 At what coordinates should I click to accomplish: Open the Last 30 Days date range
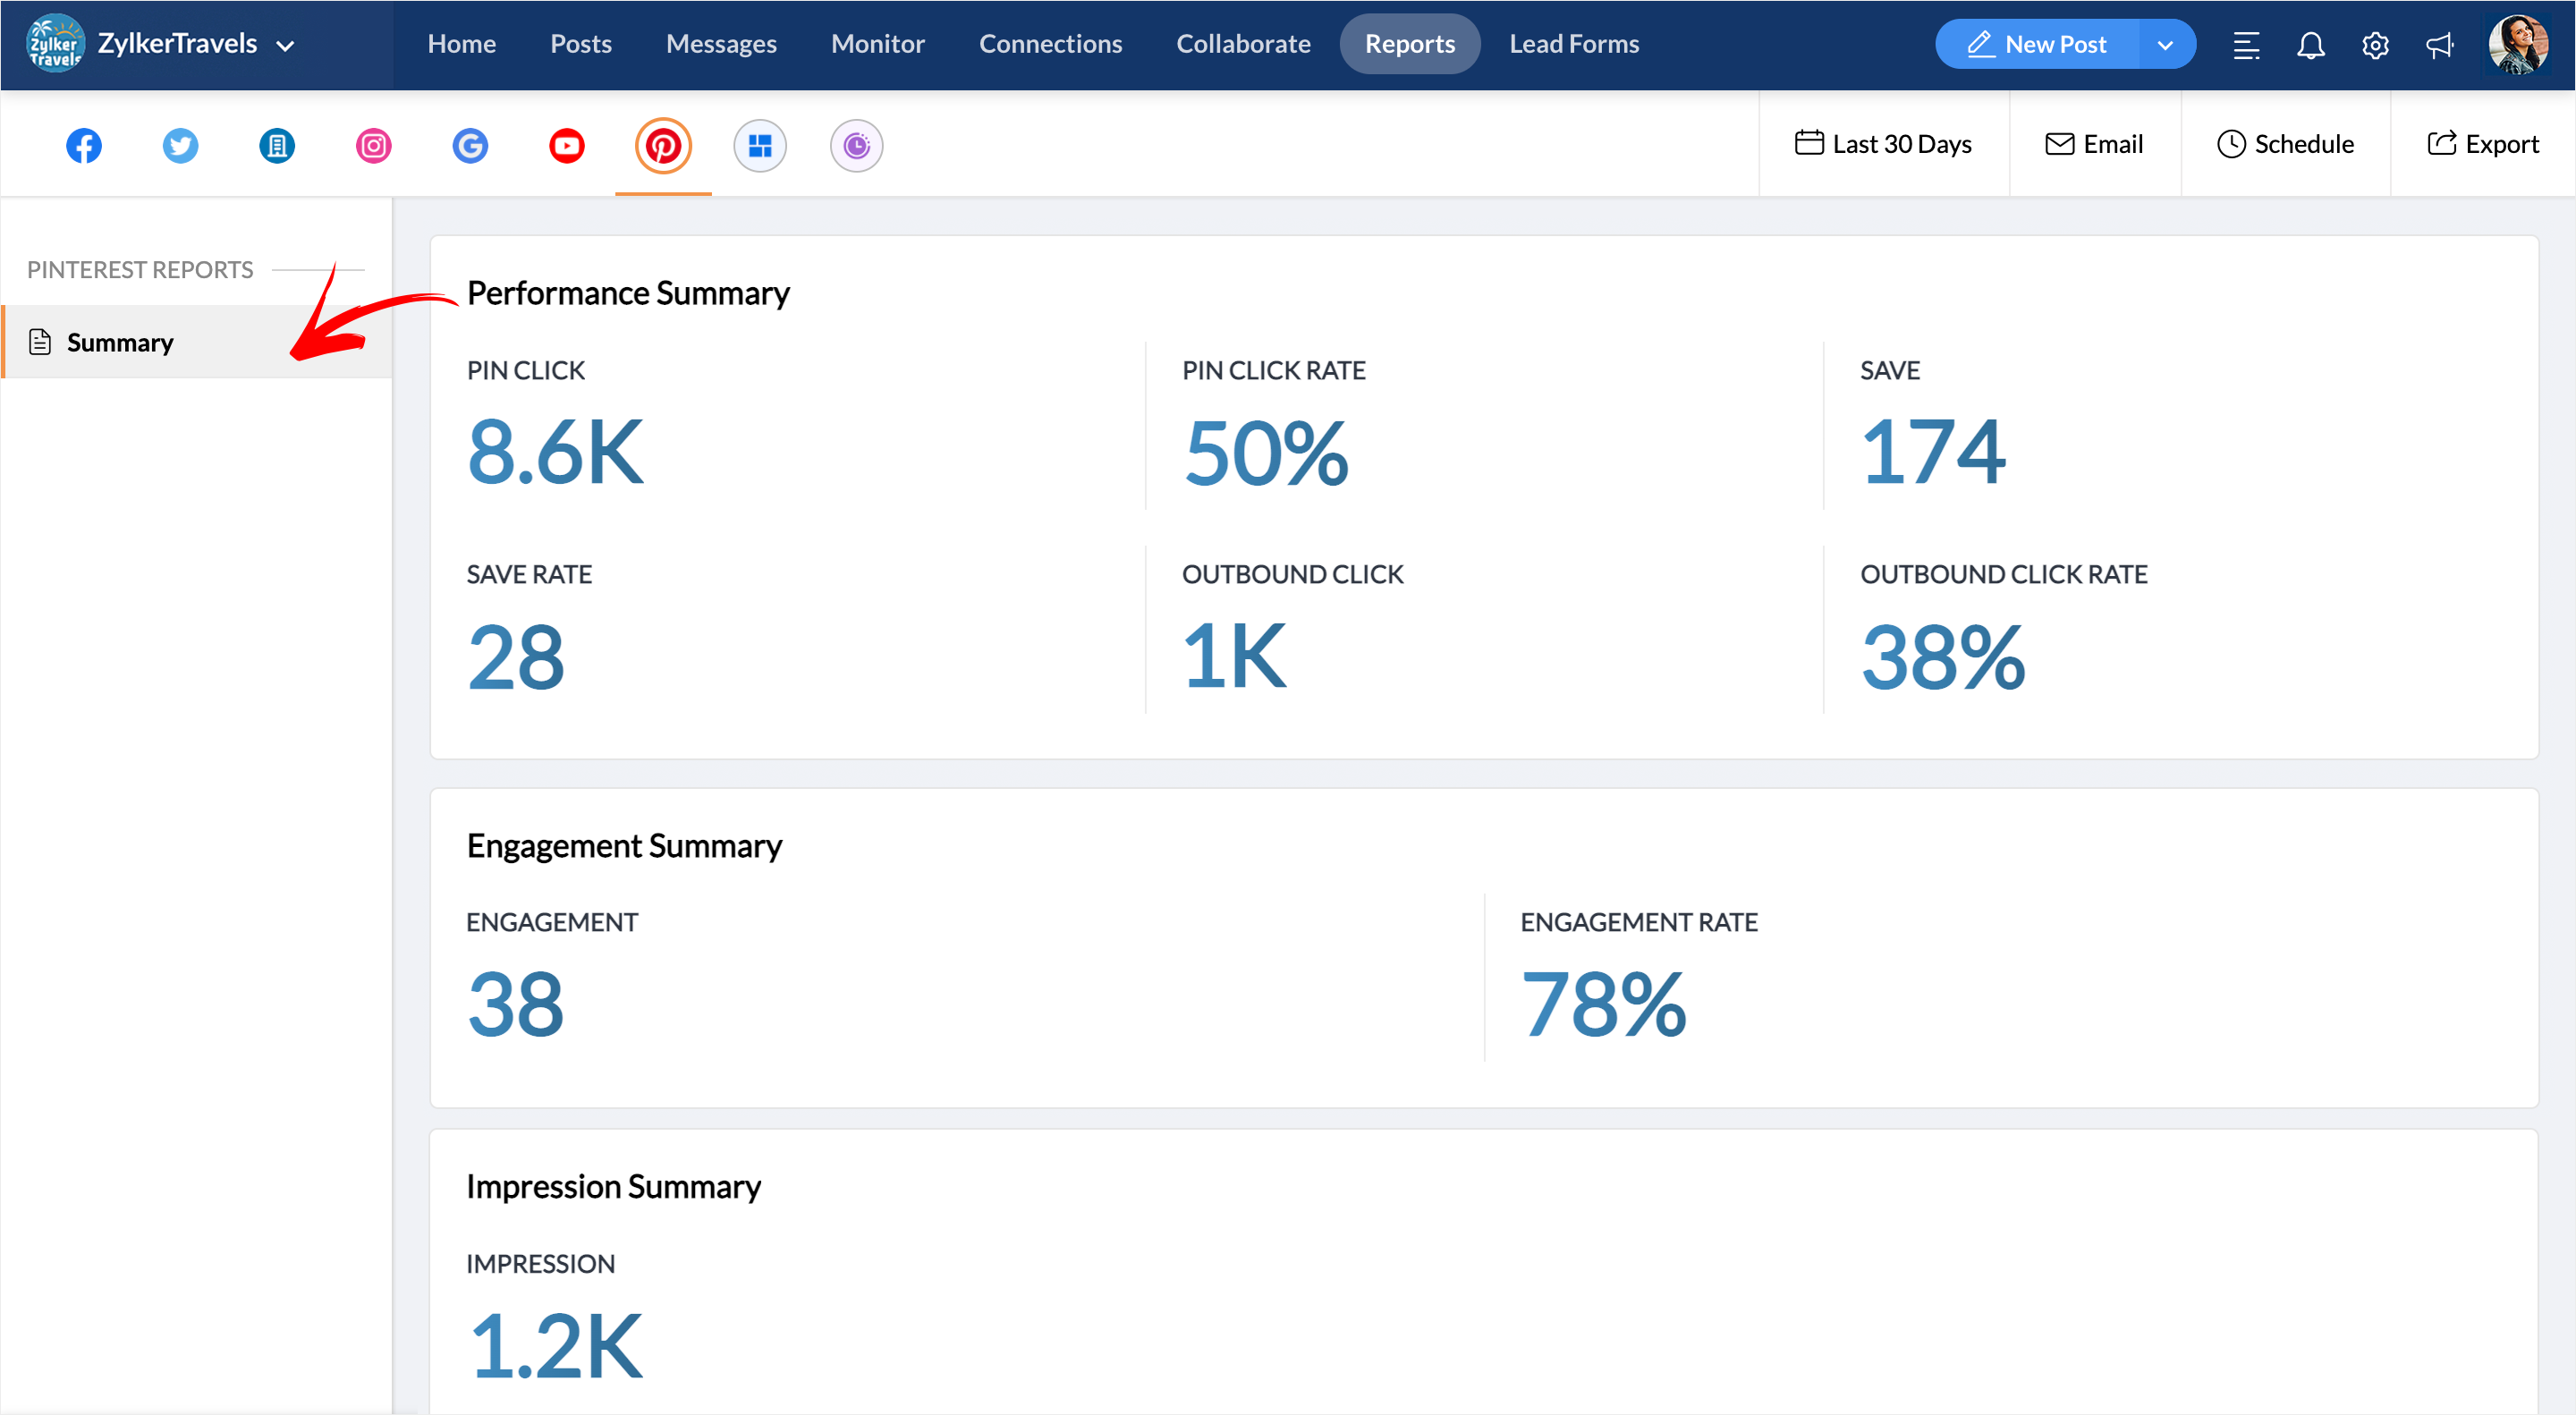[x=1883, y=144]
